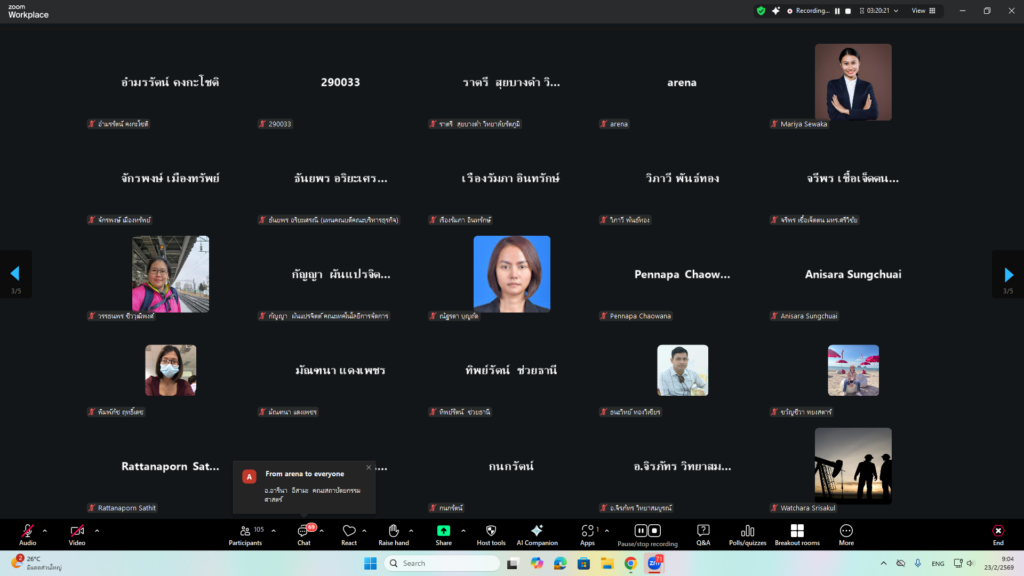Launch the AI Companion

[x=536, y=534]
